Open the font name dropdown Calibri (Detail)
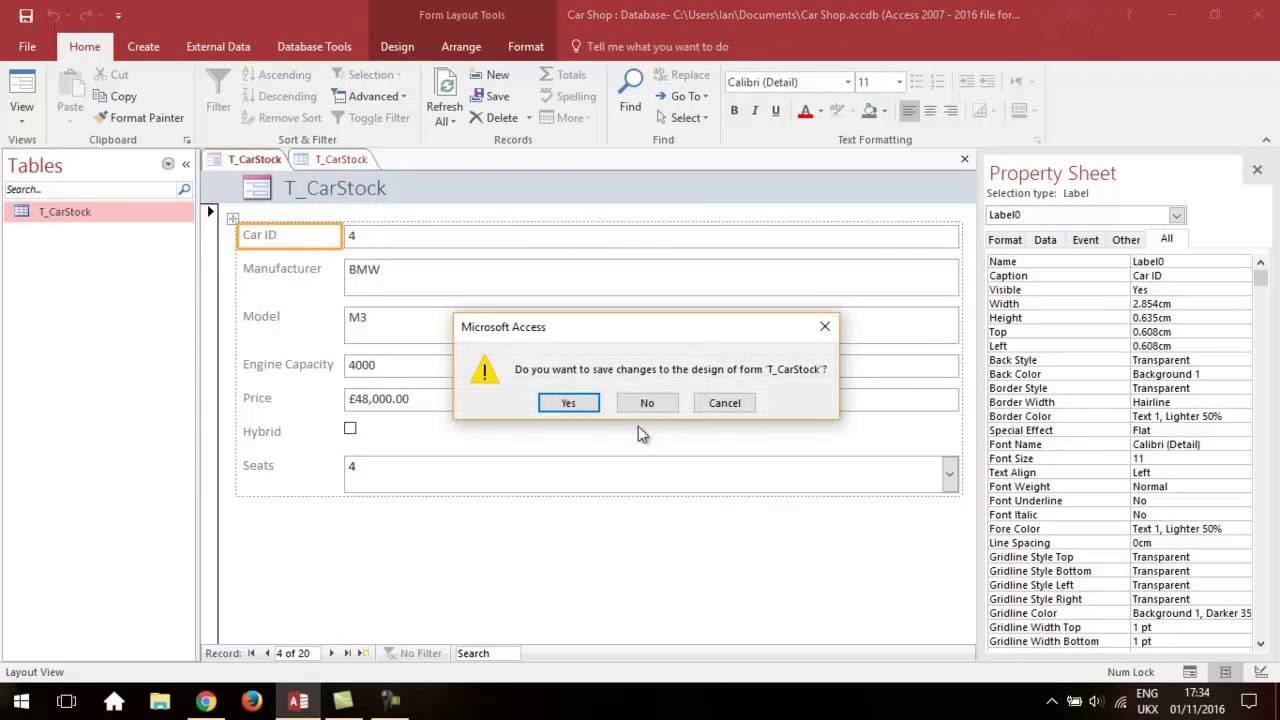Image resolution: width=1280 pixels, height=720 pixels. [x=848, y=82]
